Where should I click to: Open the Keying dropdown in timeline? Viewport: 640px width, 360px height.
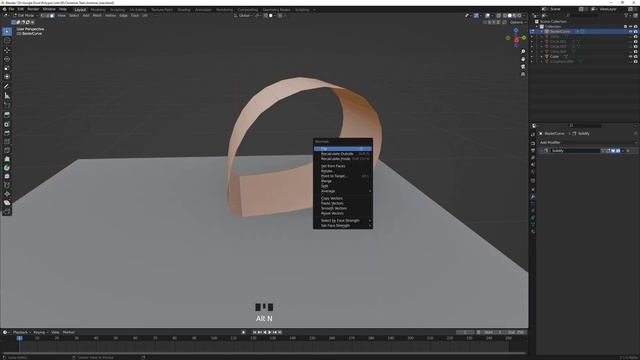(x=40, y=332)
